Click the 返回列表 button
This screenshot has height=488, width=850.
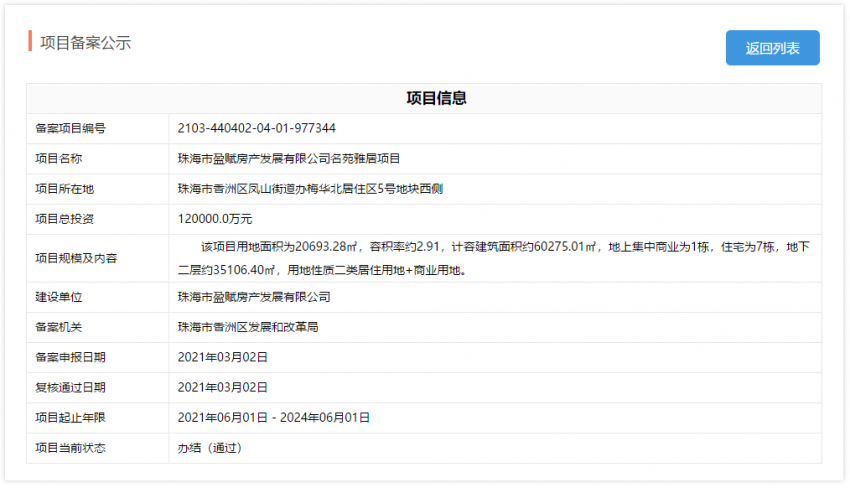coord(772,48)
